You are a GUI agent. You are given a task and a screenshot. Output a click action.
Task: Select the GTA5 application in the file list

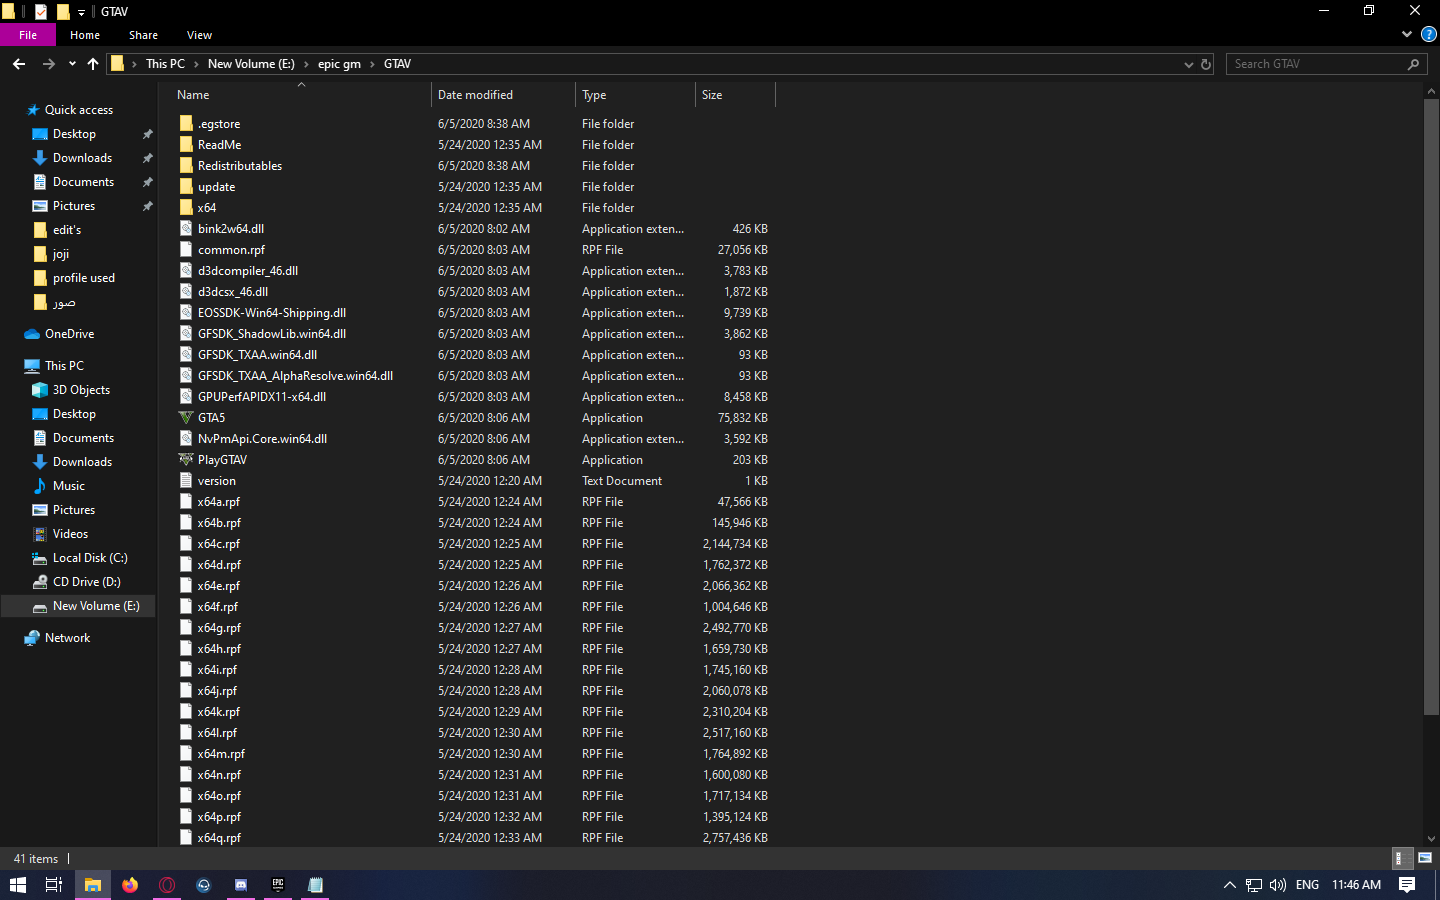[x=212, y=417]
